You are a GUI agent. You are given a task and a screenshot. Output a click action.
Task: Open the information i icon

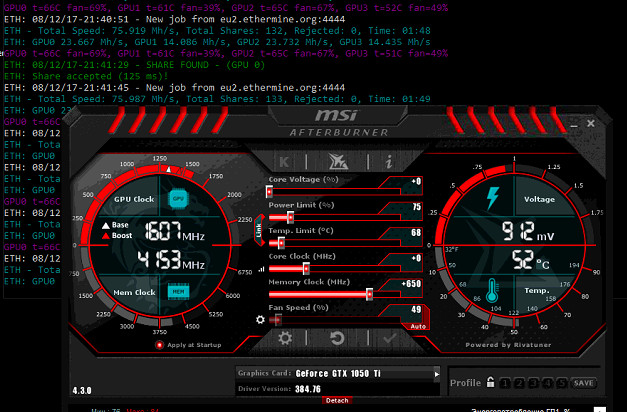[x=389, y=162]
